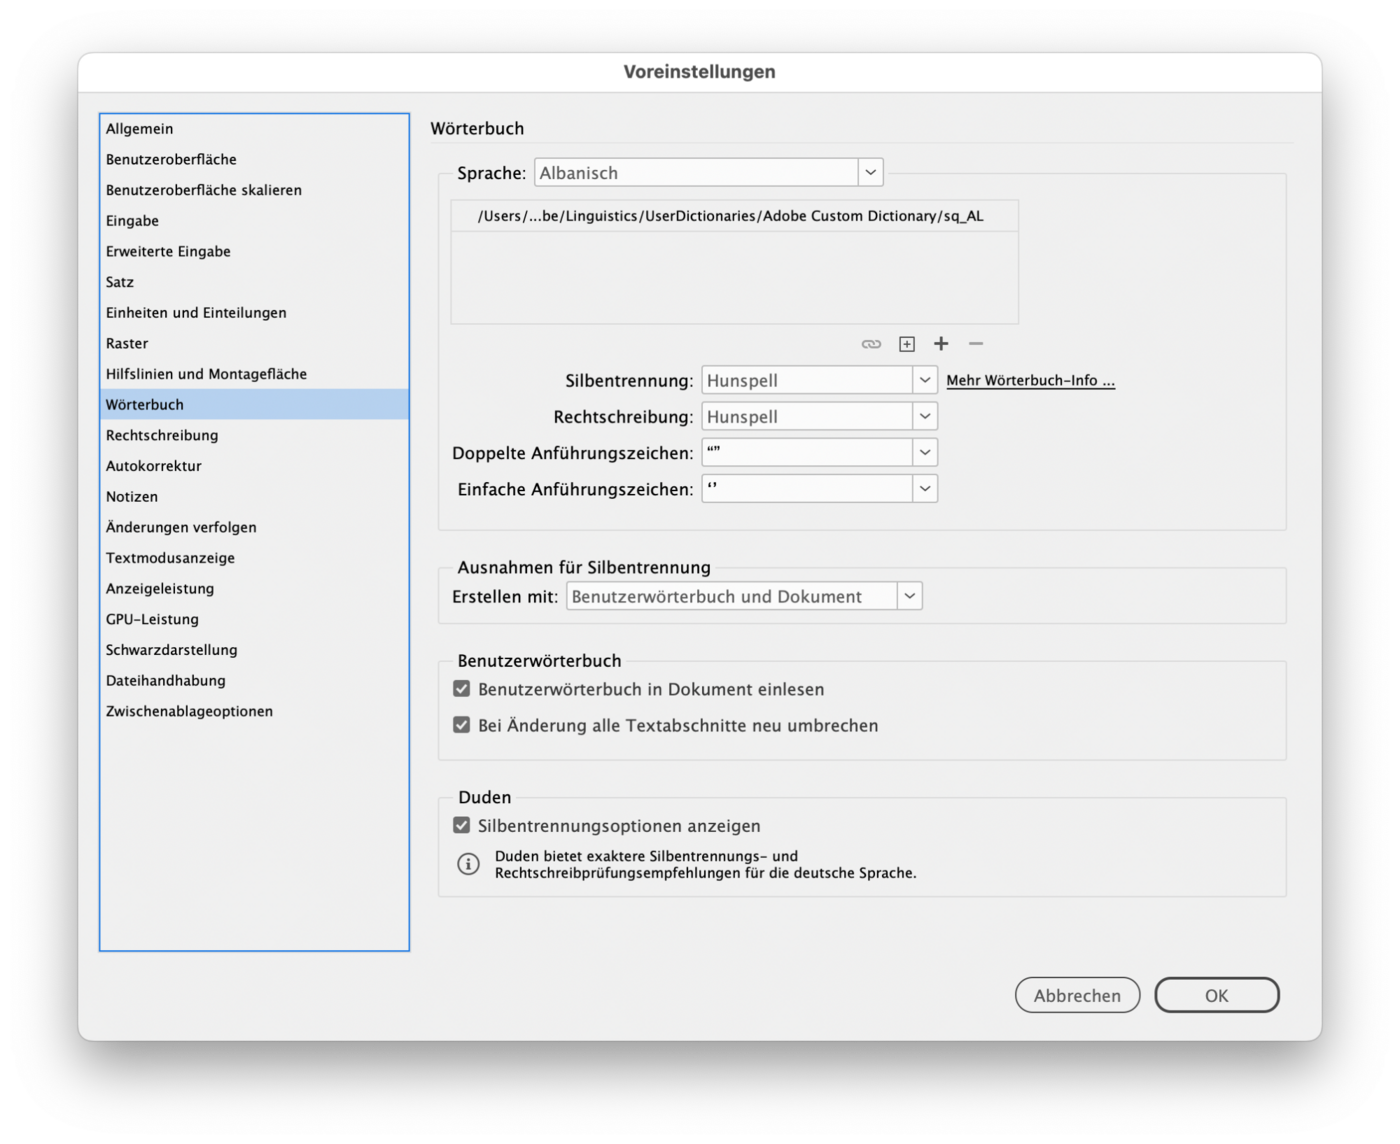1400x1144 pixels.
Task: Open Hilfslinien und Montagefläche
Action: tap(254, 374)
